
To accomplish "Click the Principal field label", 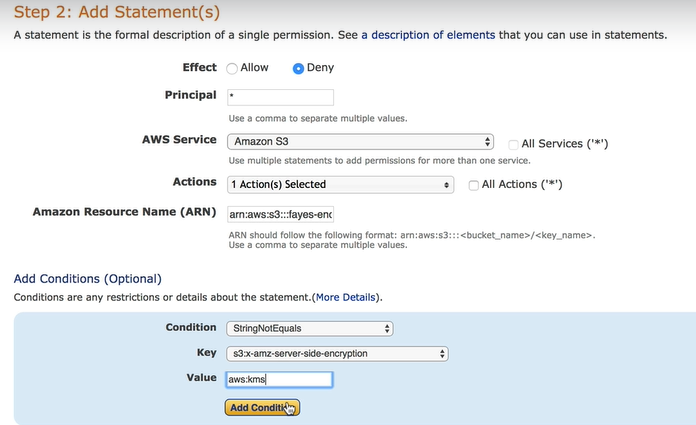I will pos(190,95).
